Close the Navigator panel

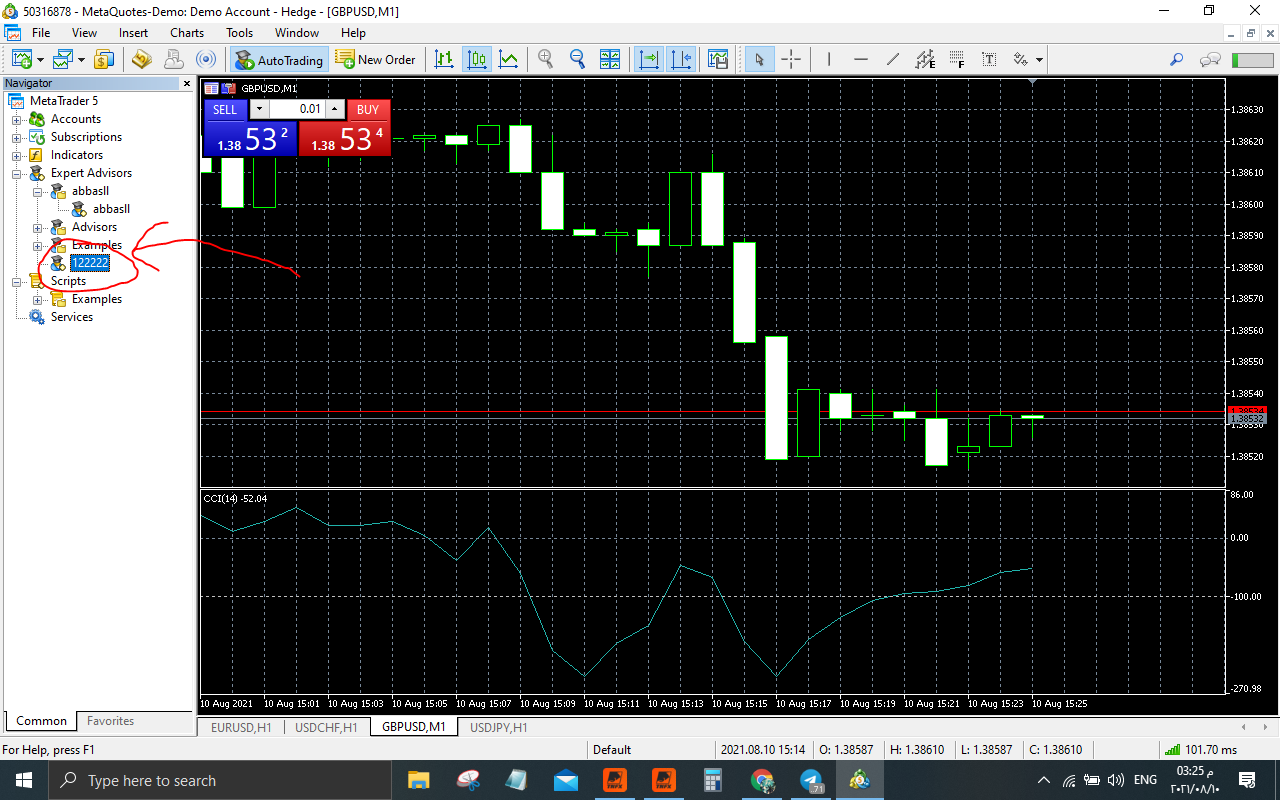[x=186, y=83]
